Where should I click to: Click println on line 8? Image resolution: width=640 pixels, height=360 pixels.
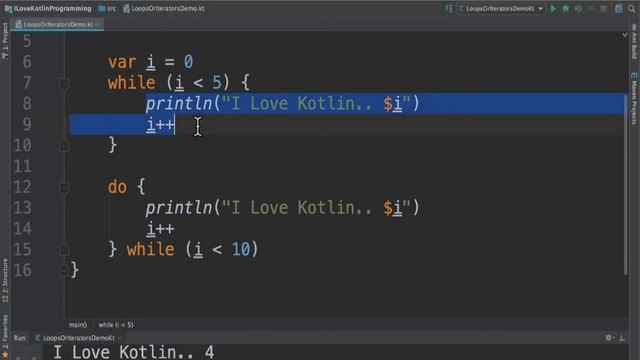[179, 104]
